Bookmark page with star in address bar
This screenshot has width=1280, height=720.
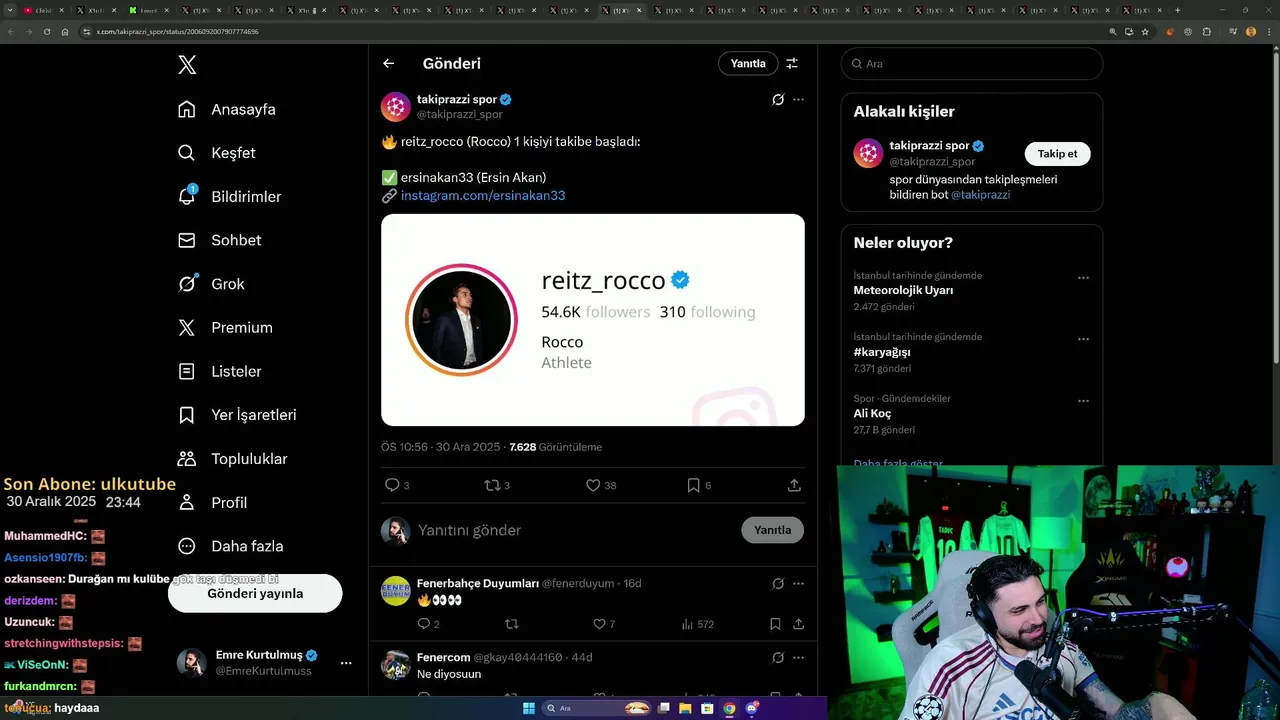pyautogui.click(x=1145, y=32)
